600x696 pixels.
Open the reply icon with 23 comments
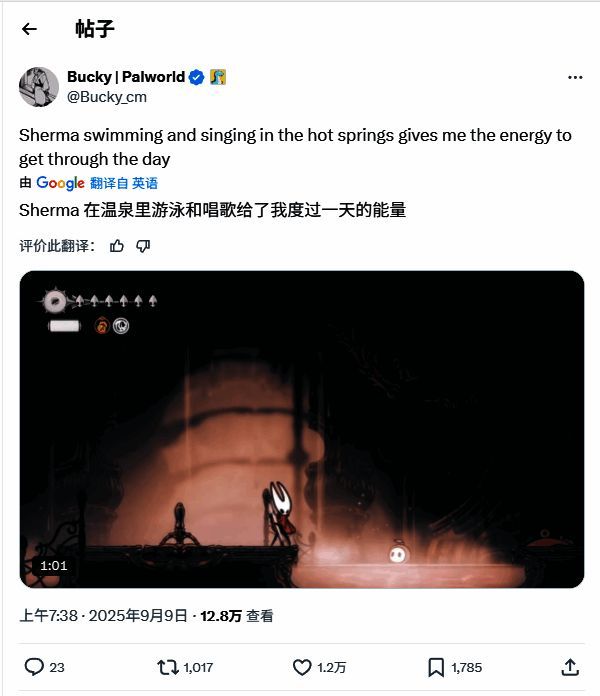point(44,667)
